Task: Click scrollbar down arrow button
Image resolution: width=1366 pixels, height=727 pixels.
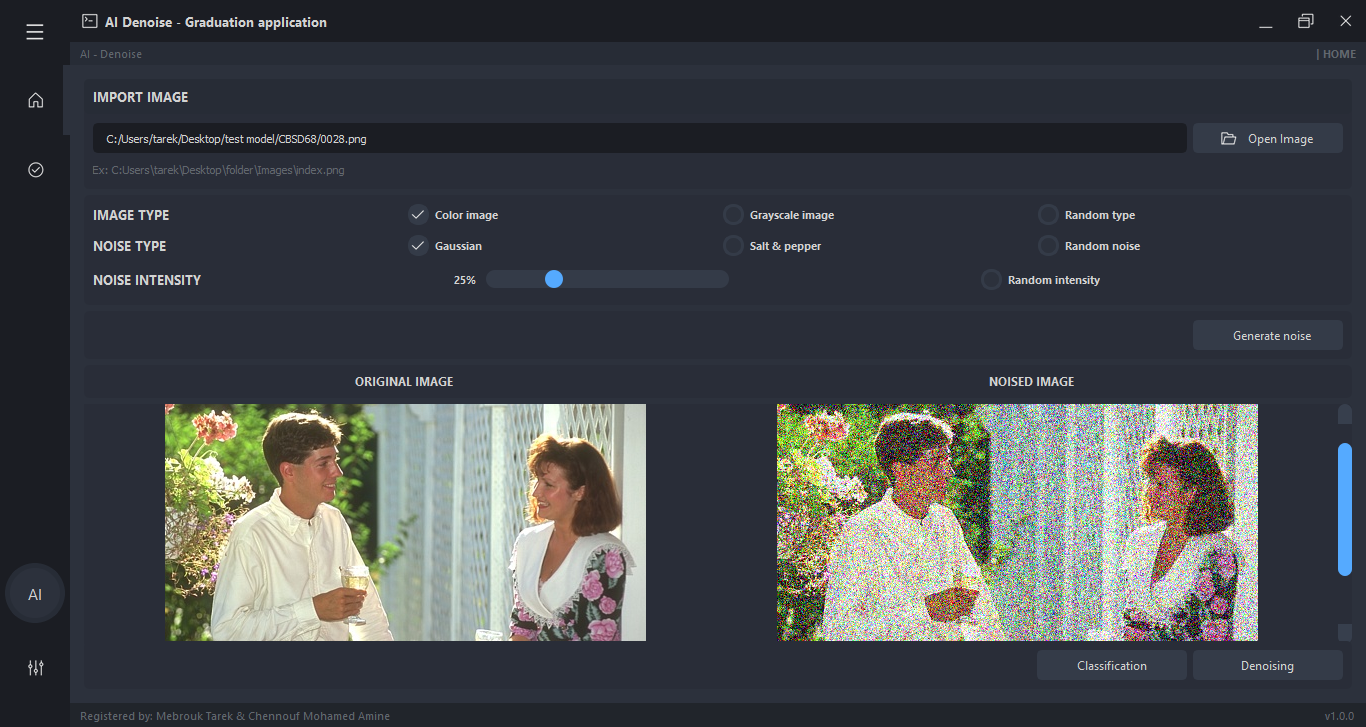Action: click(1345, 632)
